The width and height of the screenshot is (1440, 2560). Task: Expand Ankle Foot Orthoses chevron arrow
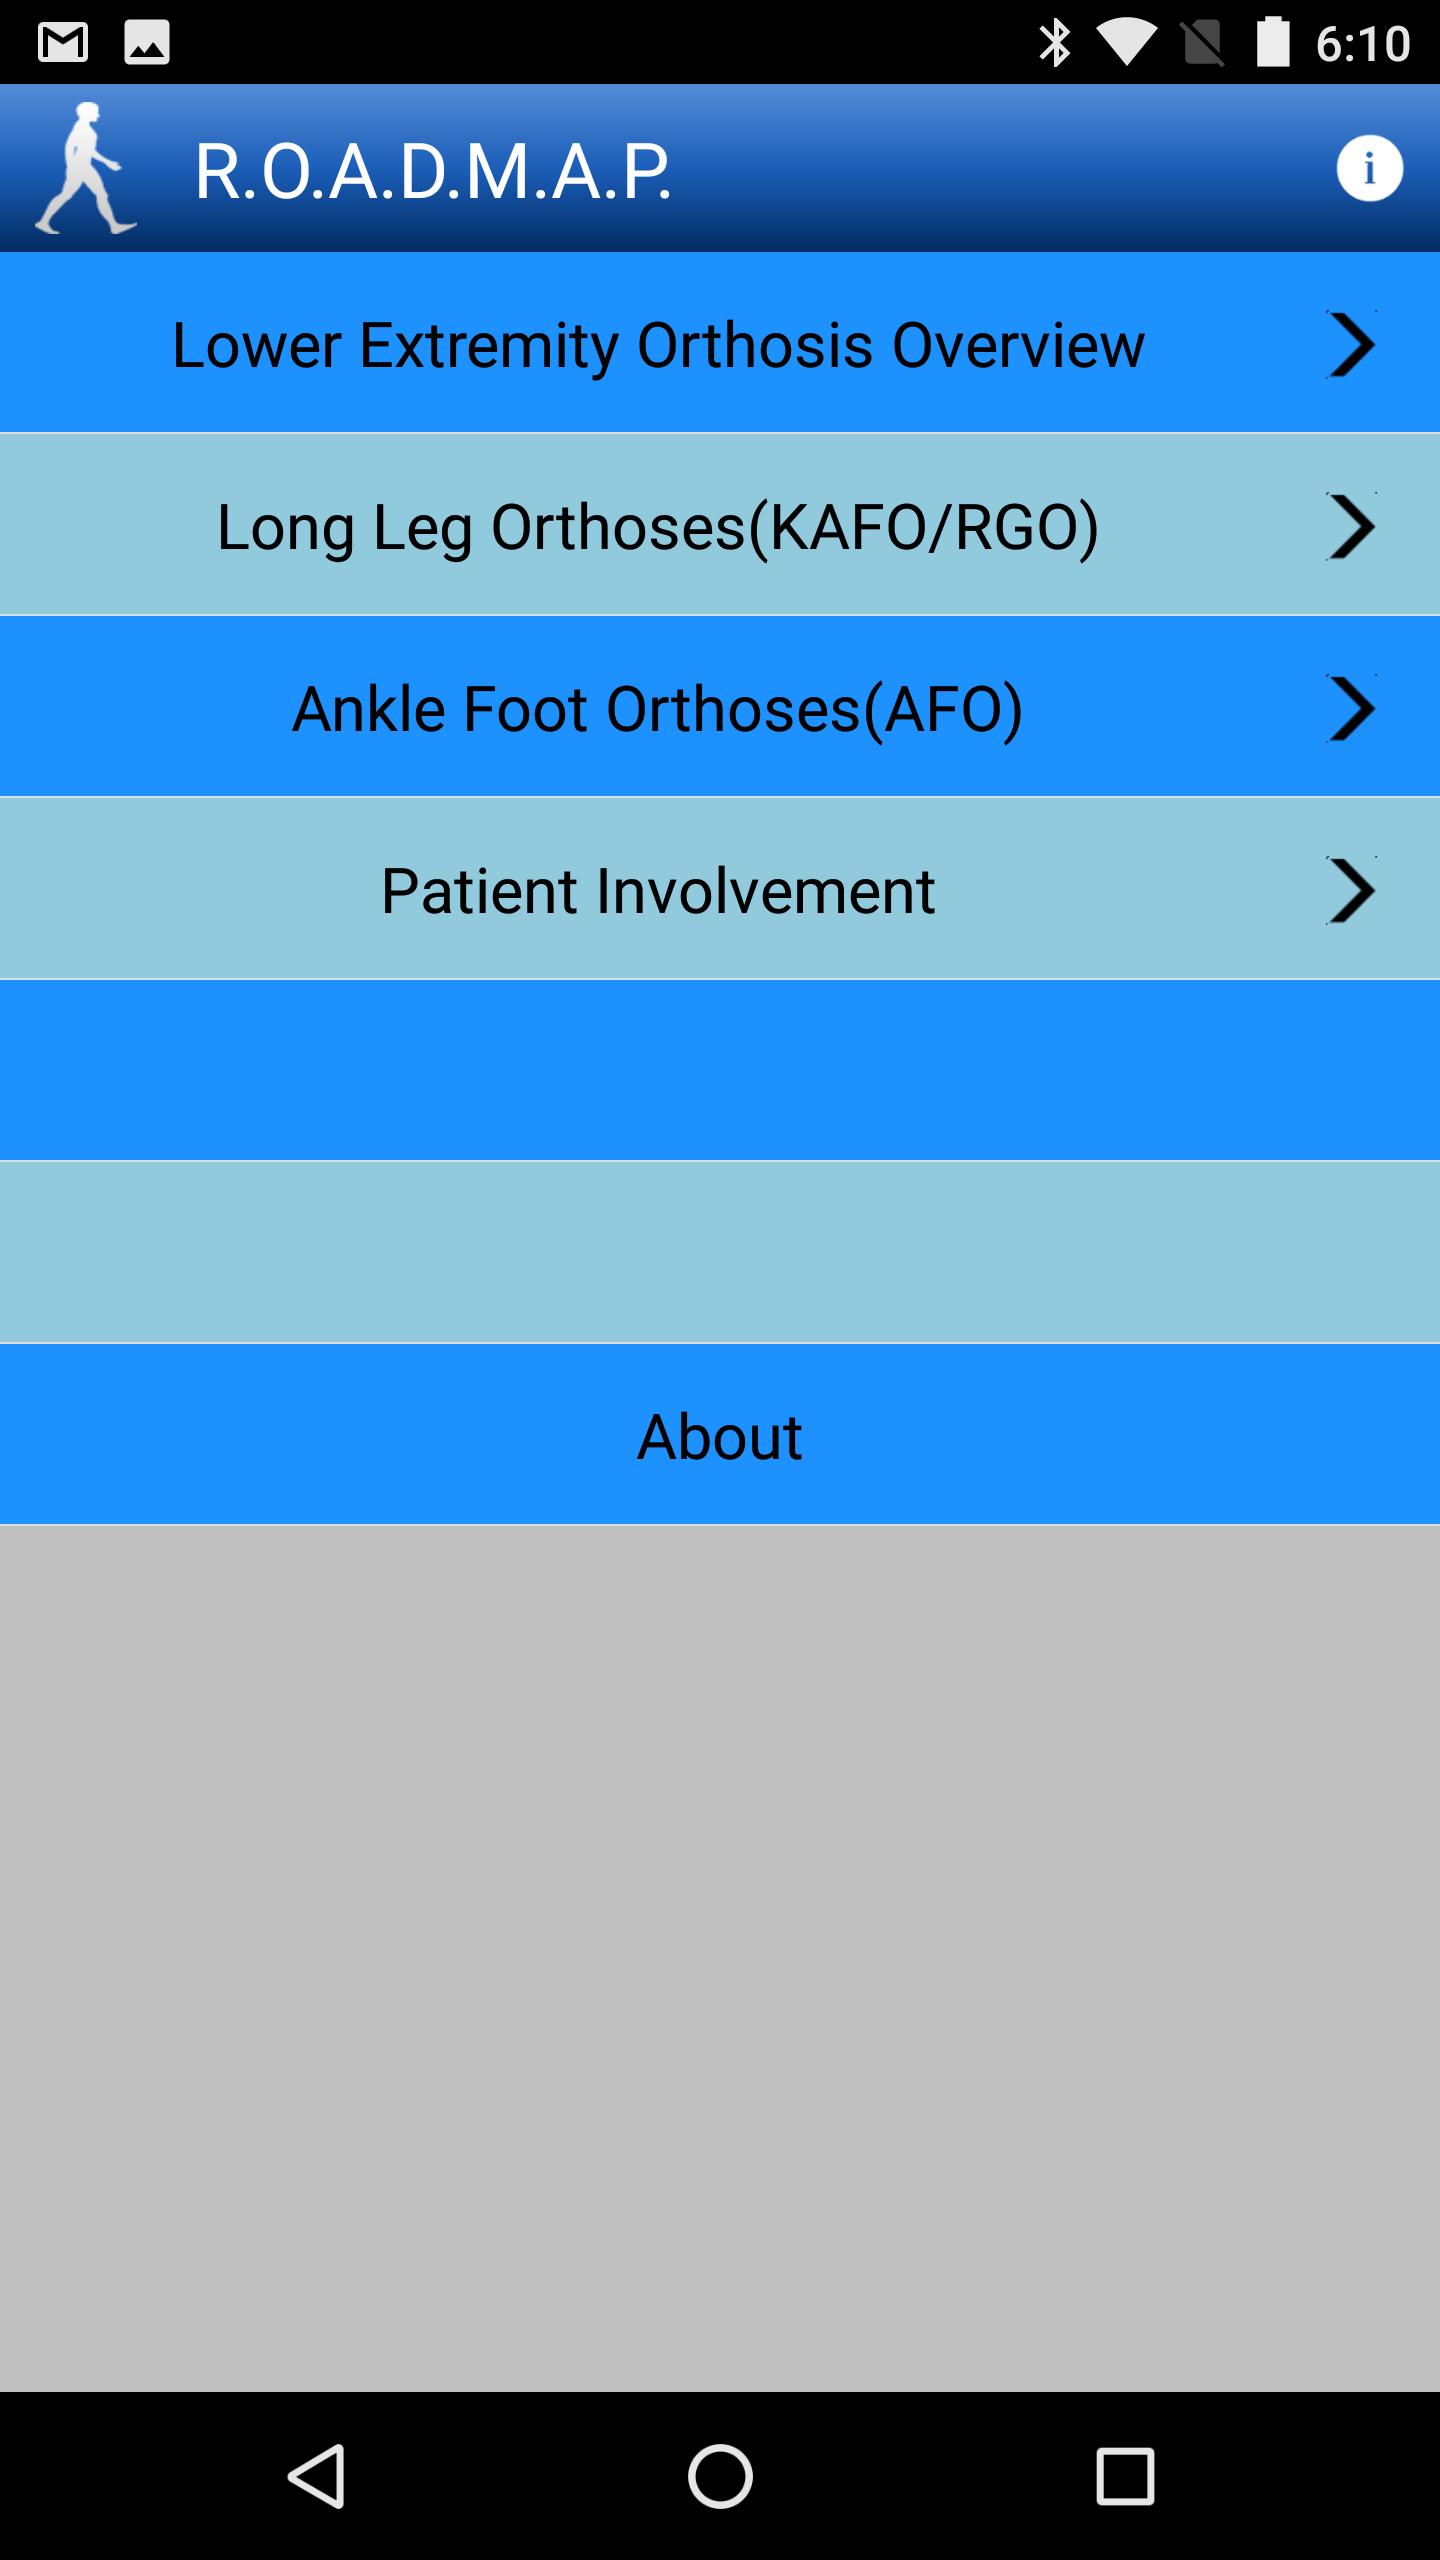point(1351,708)
